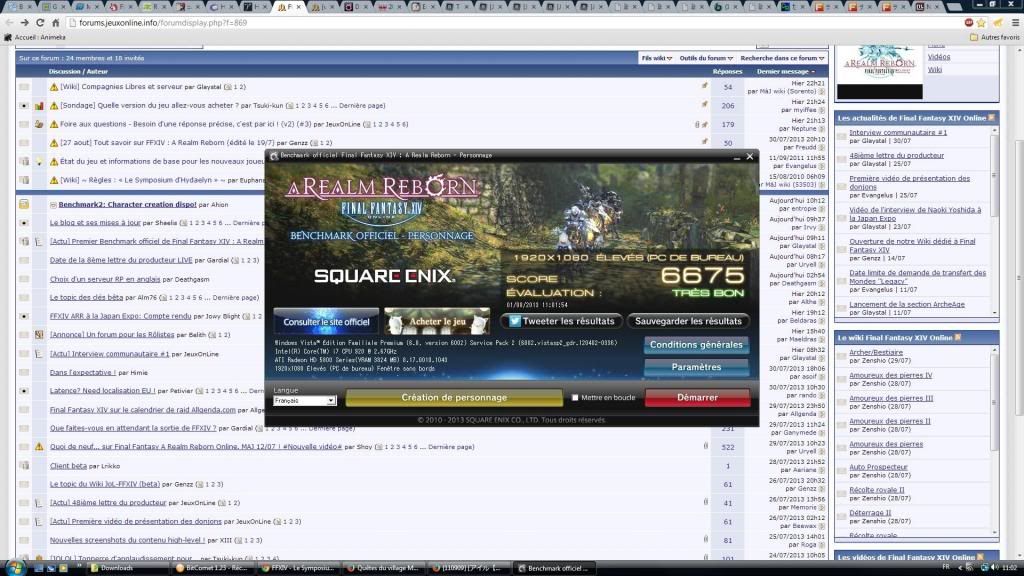The image size is (1024, 576).
Task: Open the Vidéos link in the sidebar
Action: [x=939, y=57]
